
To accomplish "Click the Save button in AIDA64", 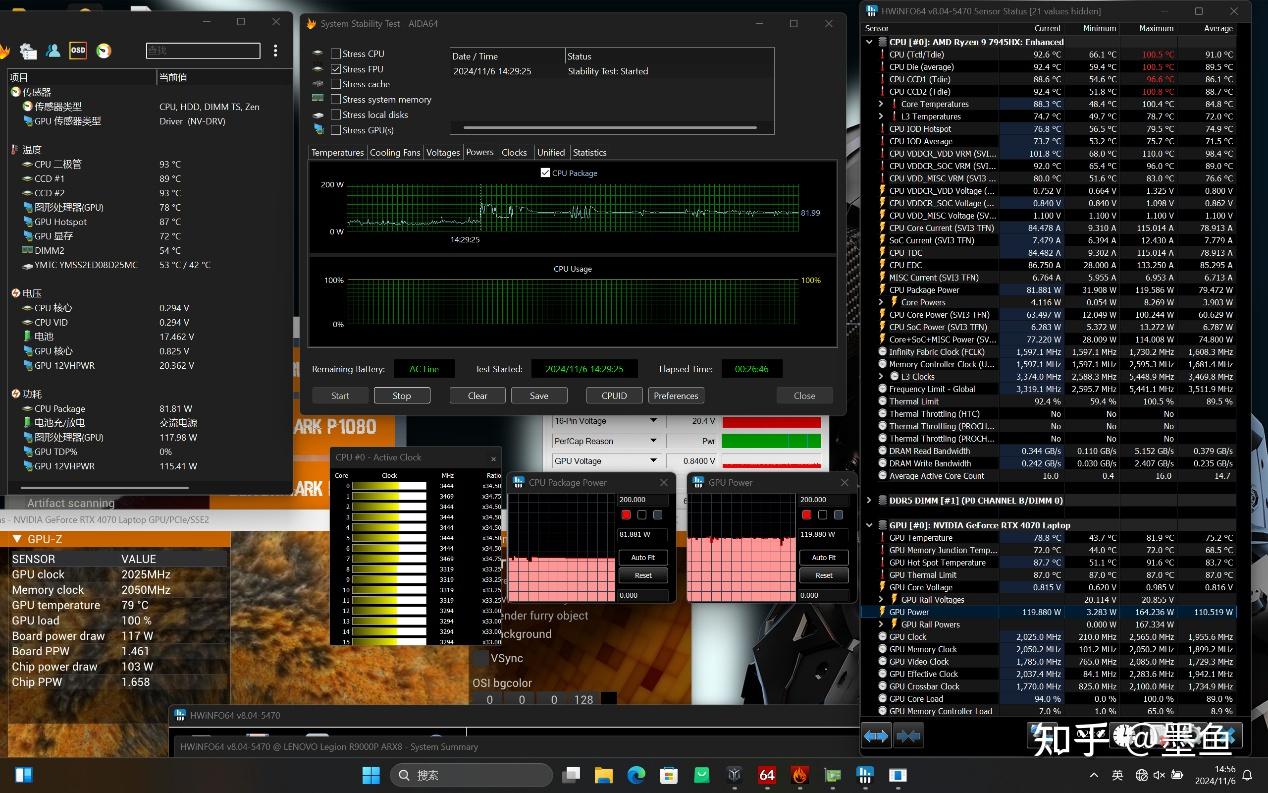I will (539, 395).
